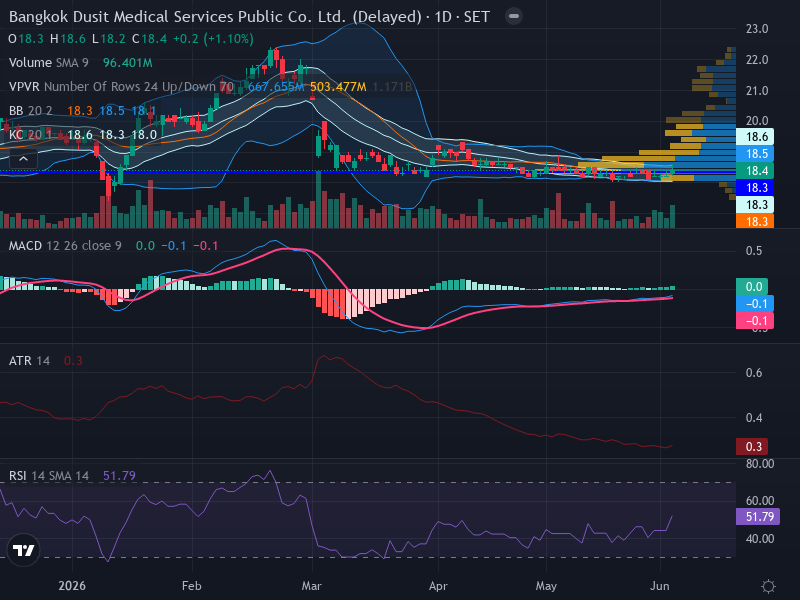Select the BB 20 2 indicator legend
Viewport: 800px width, 600px height.
coord(31,111)
